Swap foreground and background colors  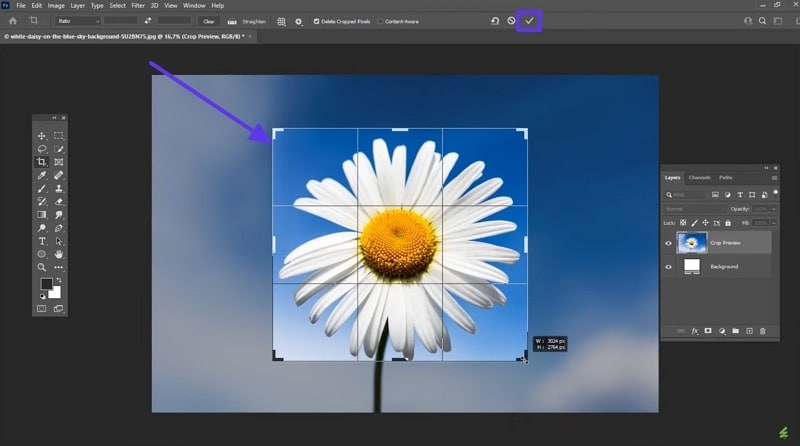click(x=59, y=280)
